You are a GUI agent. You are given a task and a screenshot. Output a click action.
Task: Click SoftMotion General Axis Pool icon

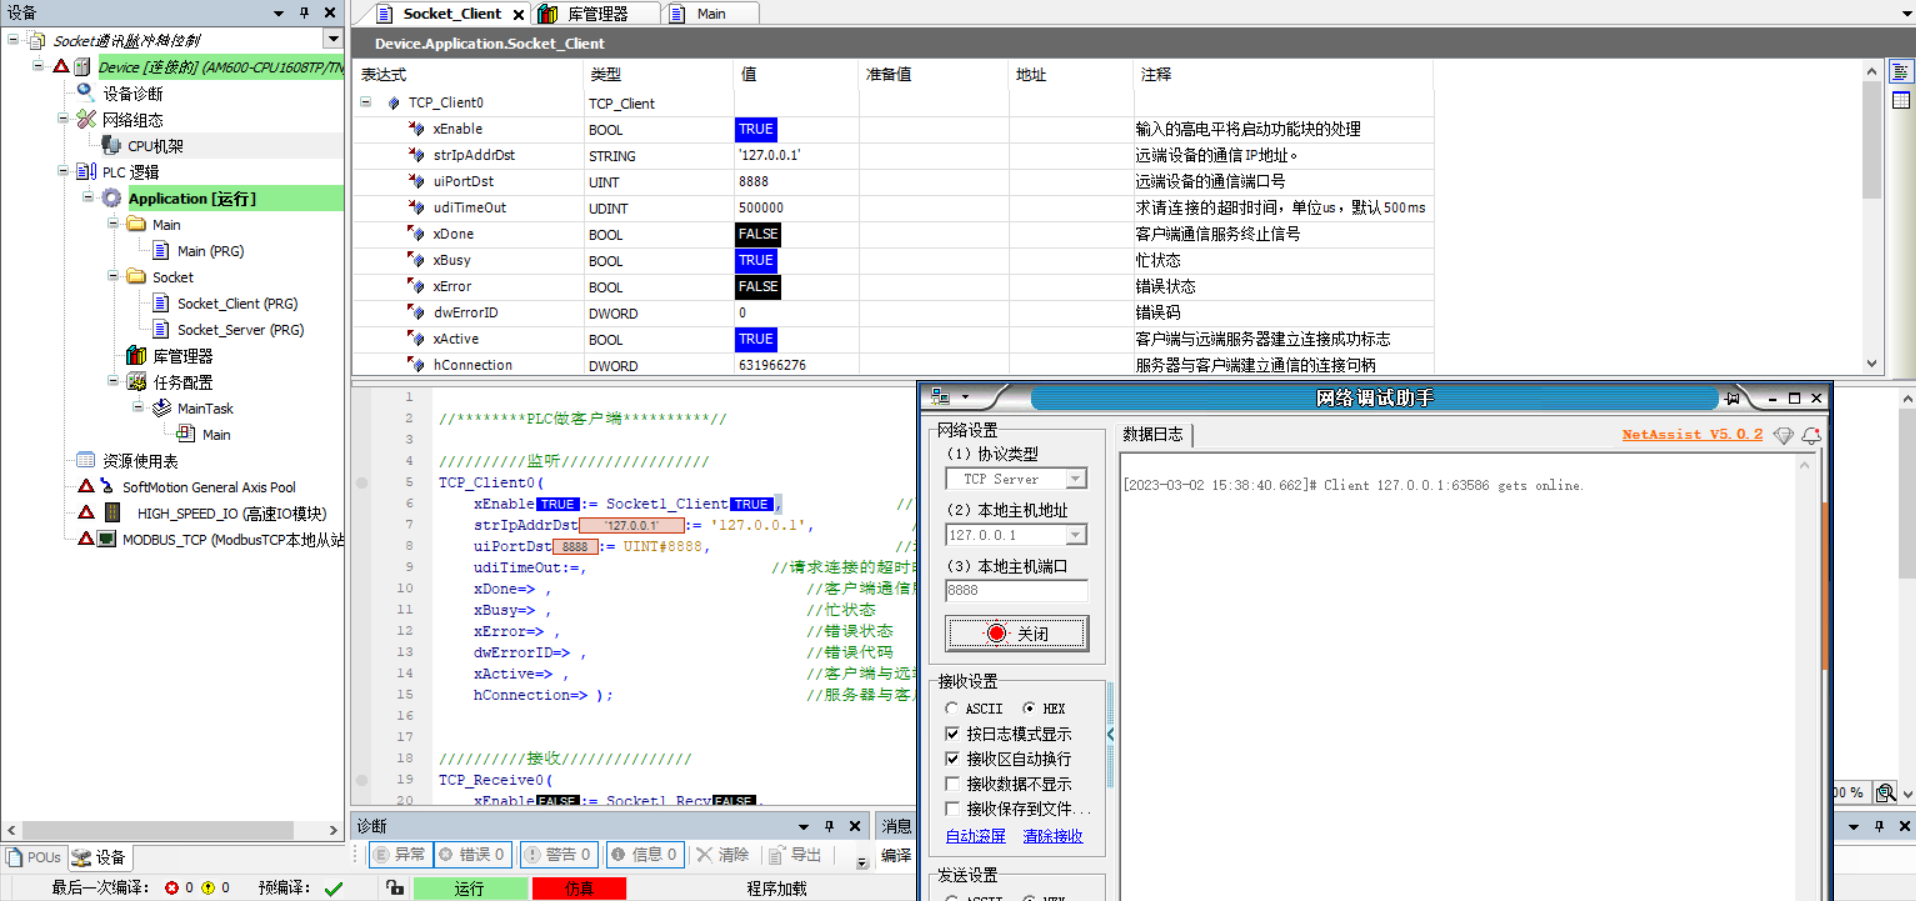(107, 487)
